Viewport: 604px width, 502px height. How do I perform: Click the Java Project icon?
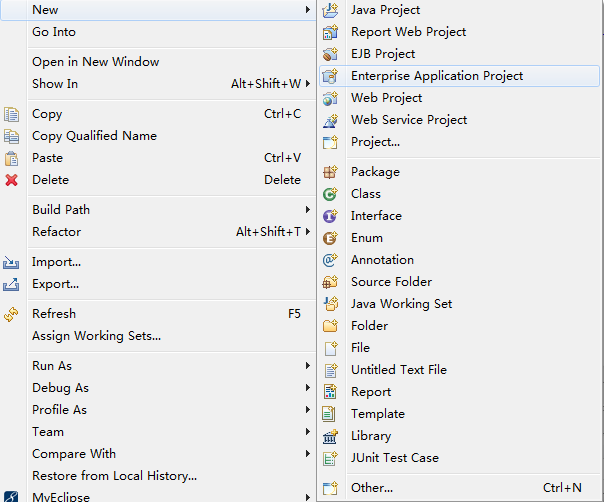[x=330, y=10]
